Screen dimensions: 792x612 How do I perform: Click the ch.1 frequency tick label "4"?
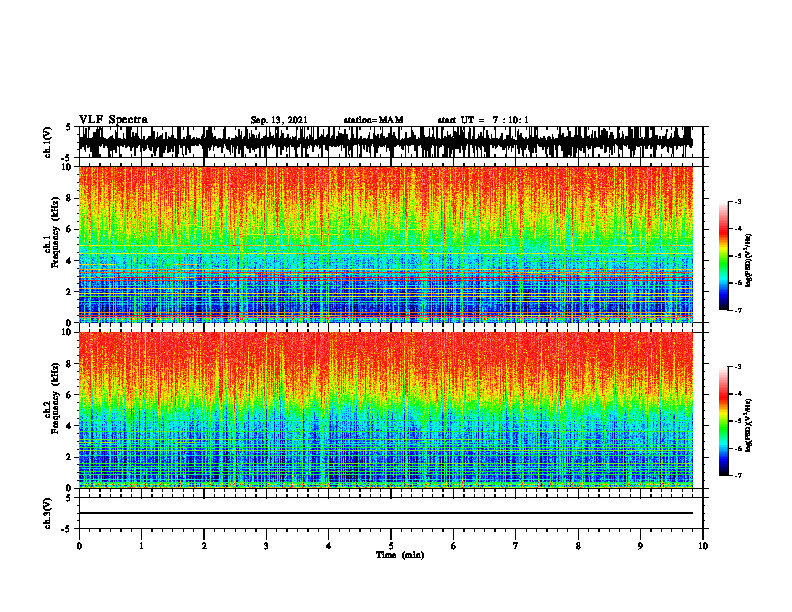70,261
